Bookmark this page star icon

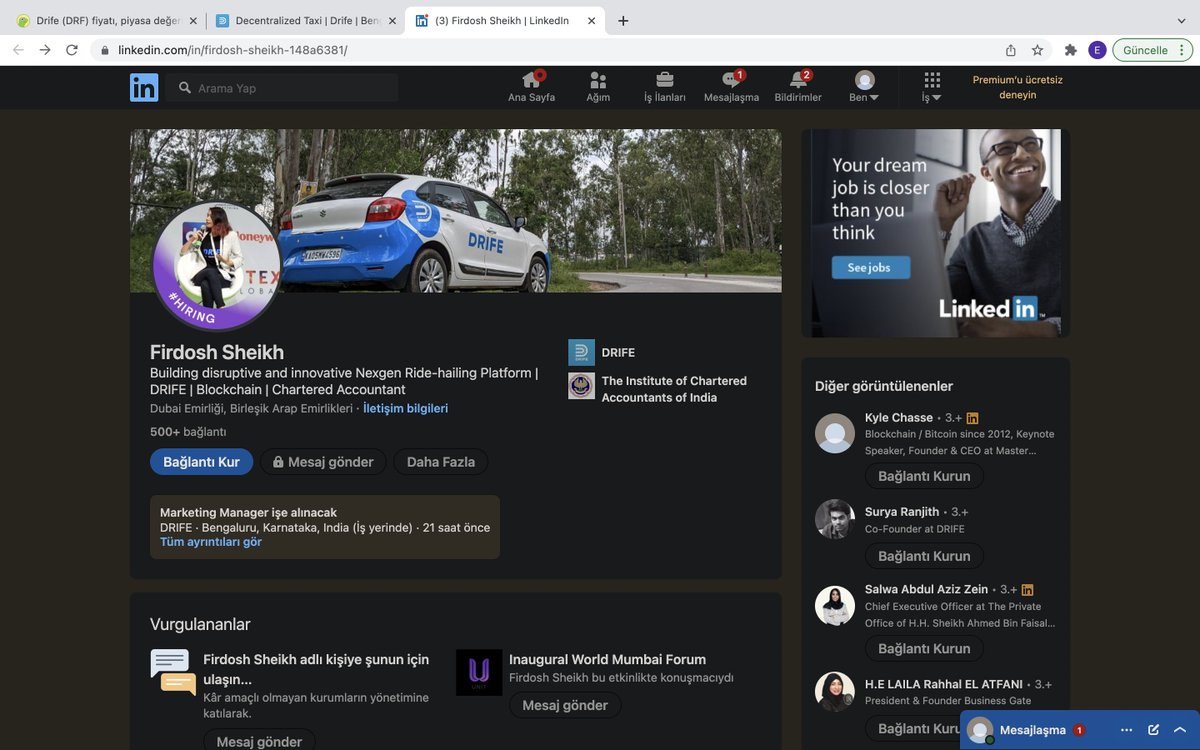click(1038, 50)
